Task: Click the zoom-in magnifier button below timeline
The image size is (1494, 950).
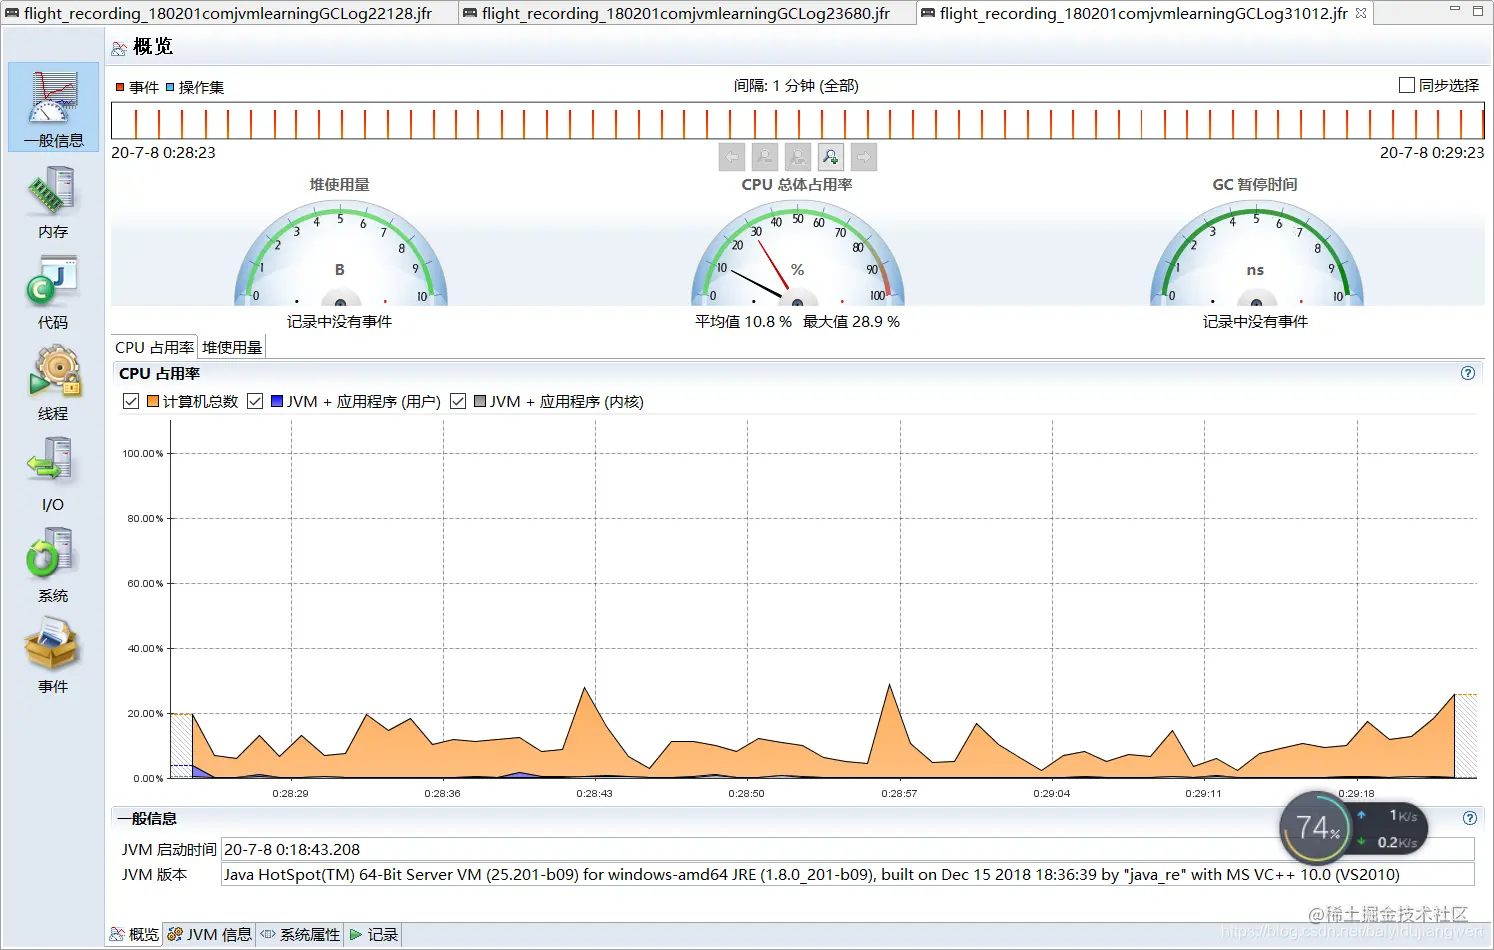Action: point(830,157)
